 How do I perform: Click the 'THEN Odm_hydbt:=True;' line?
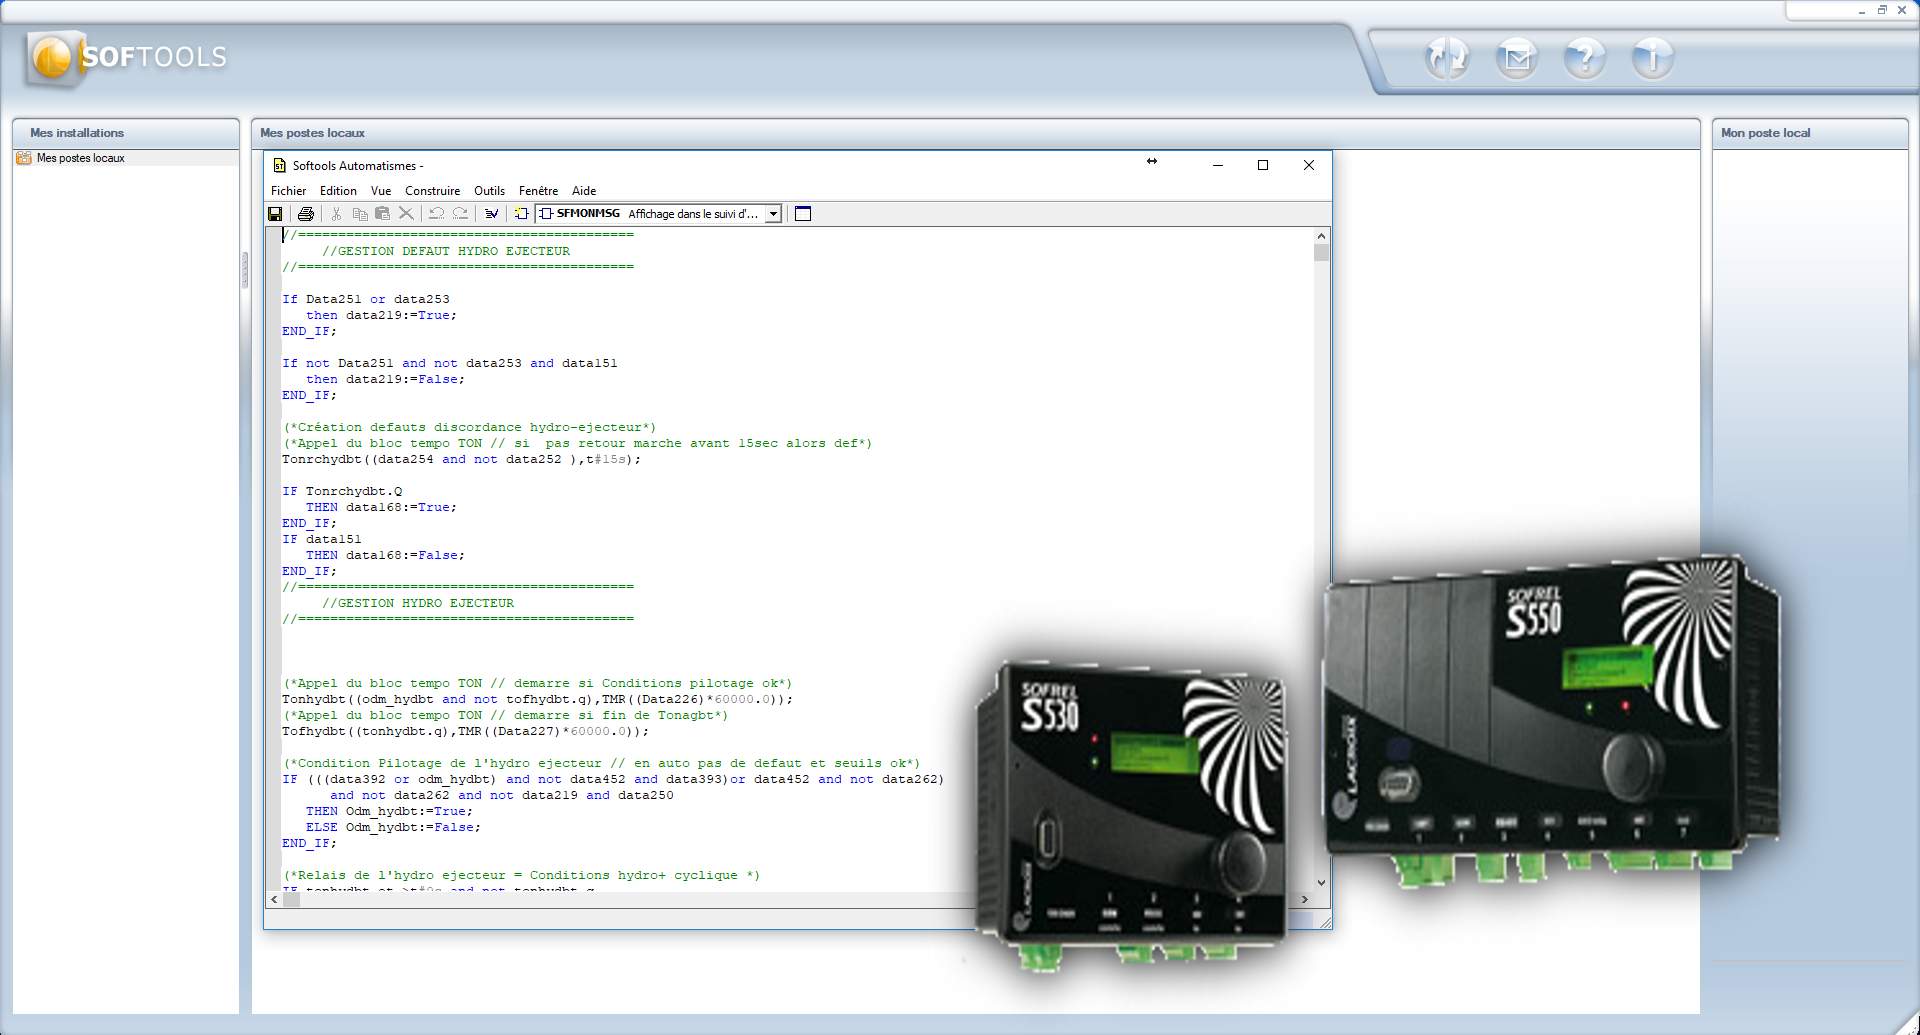coord(390,812)
